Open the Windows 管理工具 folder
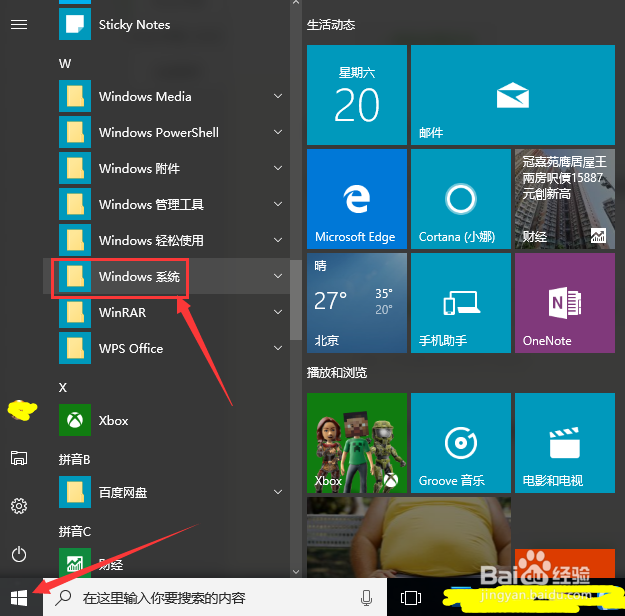Screen dimensions: 625x616 click(x=166, y=204)
